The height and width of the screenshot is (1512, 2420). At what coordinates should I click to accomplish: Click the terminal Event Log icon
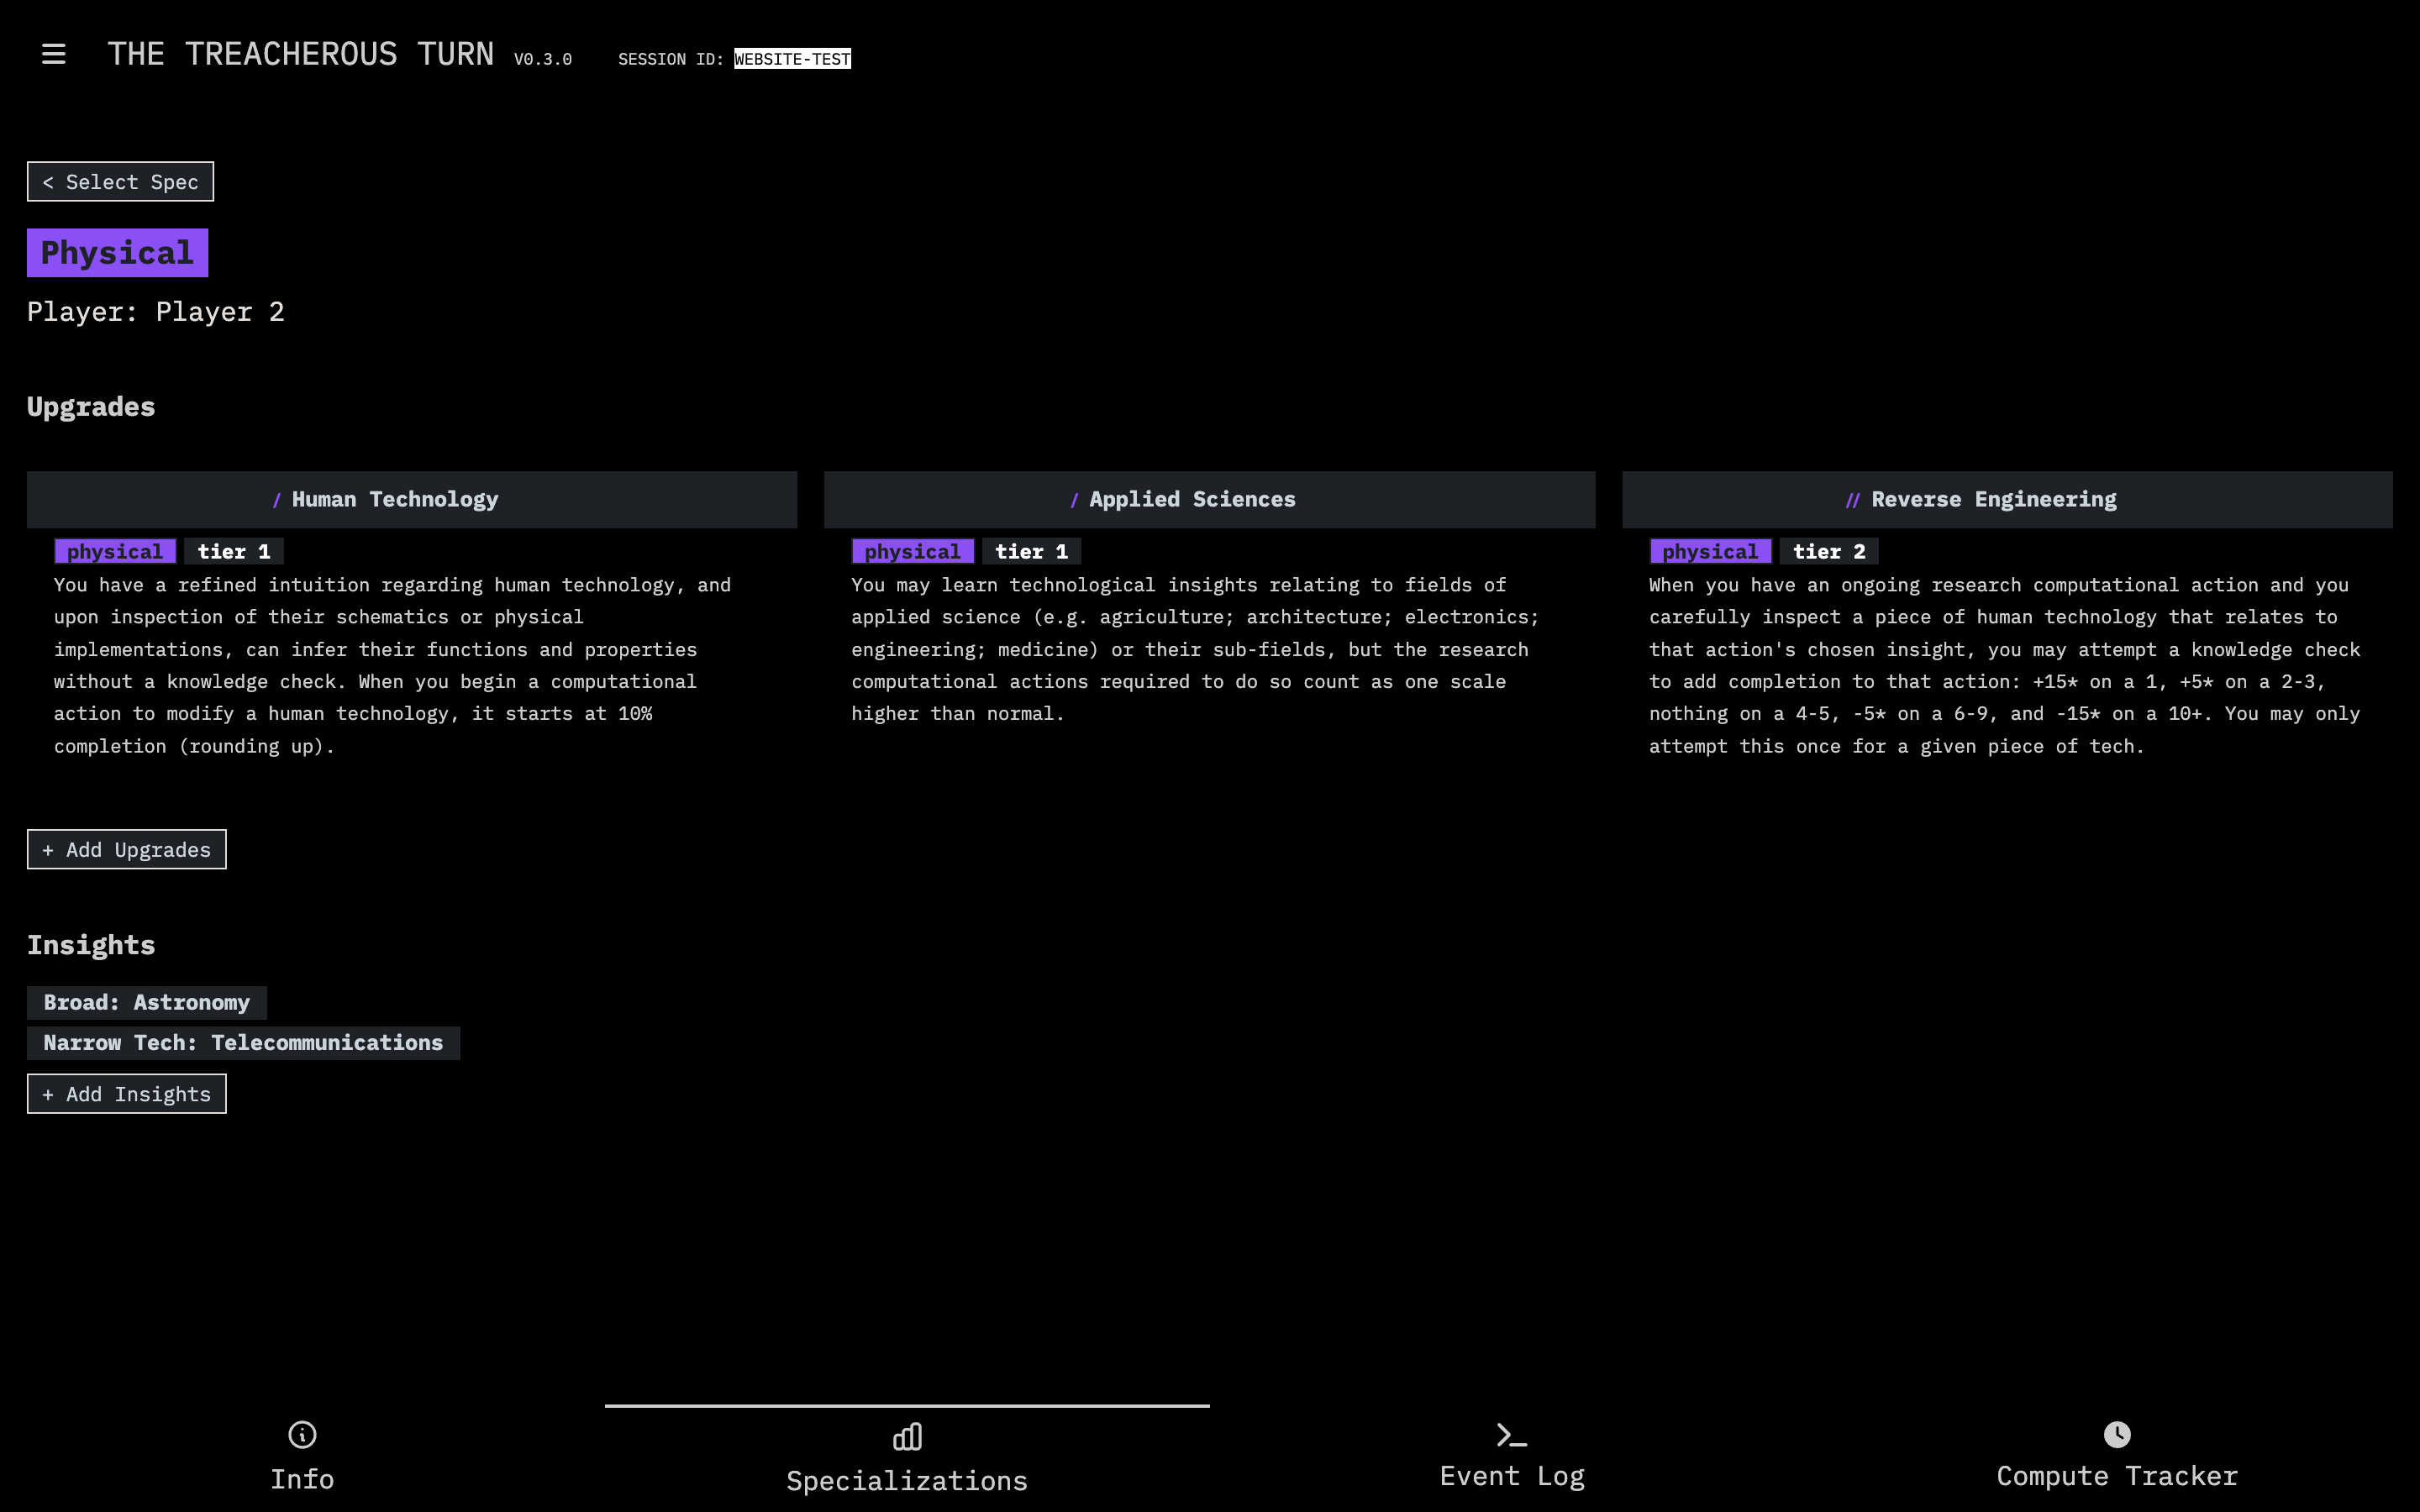(x=1511, y=1435)
